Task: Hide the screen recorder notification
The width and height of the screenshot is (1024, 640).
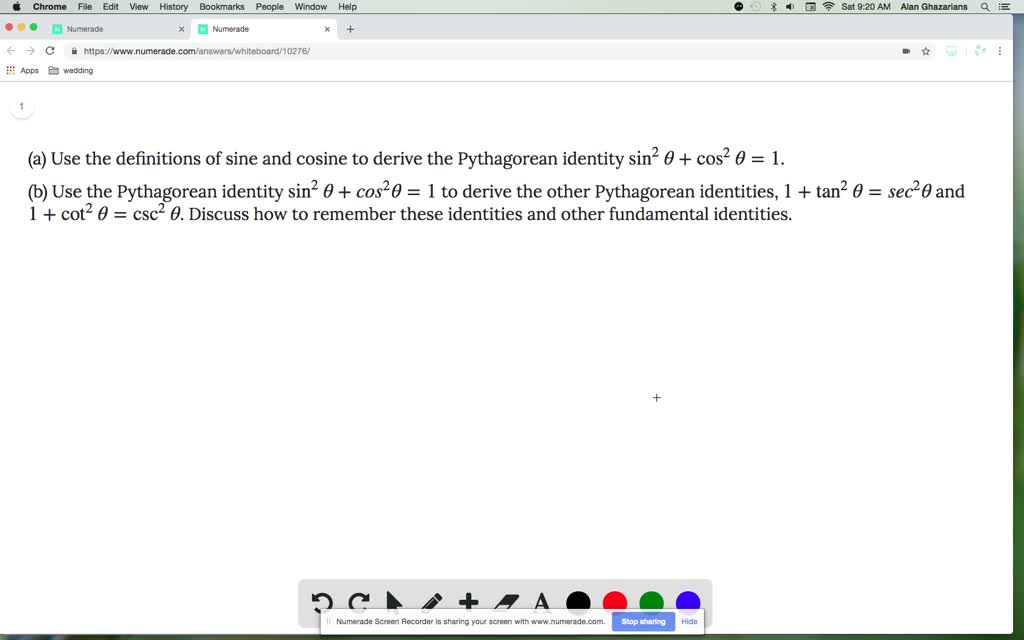Action: tap(689, 621)
